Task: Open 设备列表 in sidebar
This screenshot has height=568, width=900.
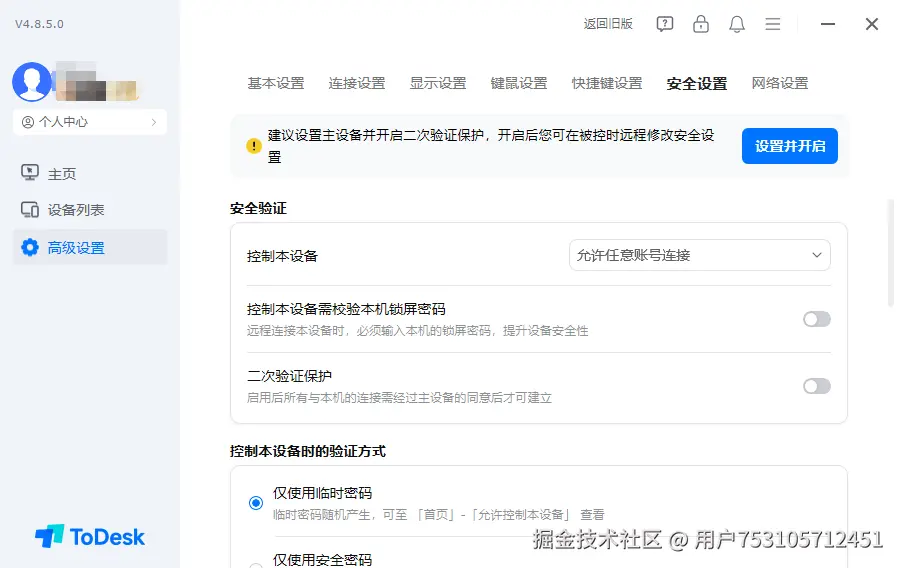Action: (x=90, y=210)
